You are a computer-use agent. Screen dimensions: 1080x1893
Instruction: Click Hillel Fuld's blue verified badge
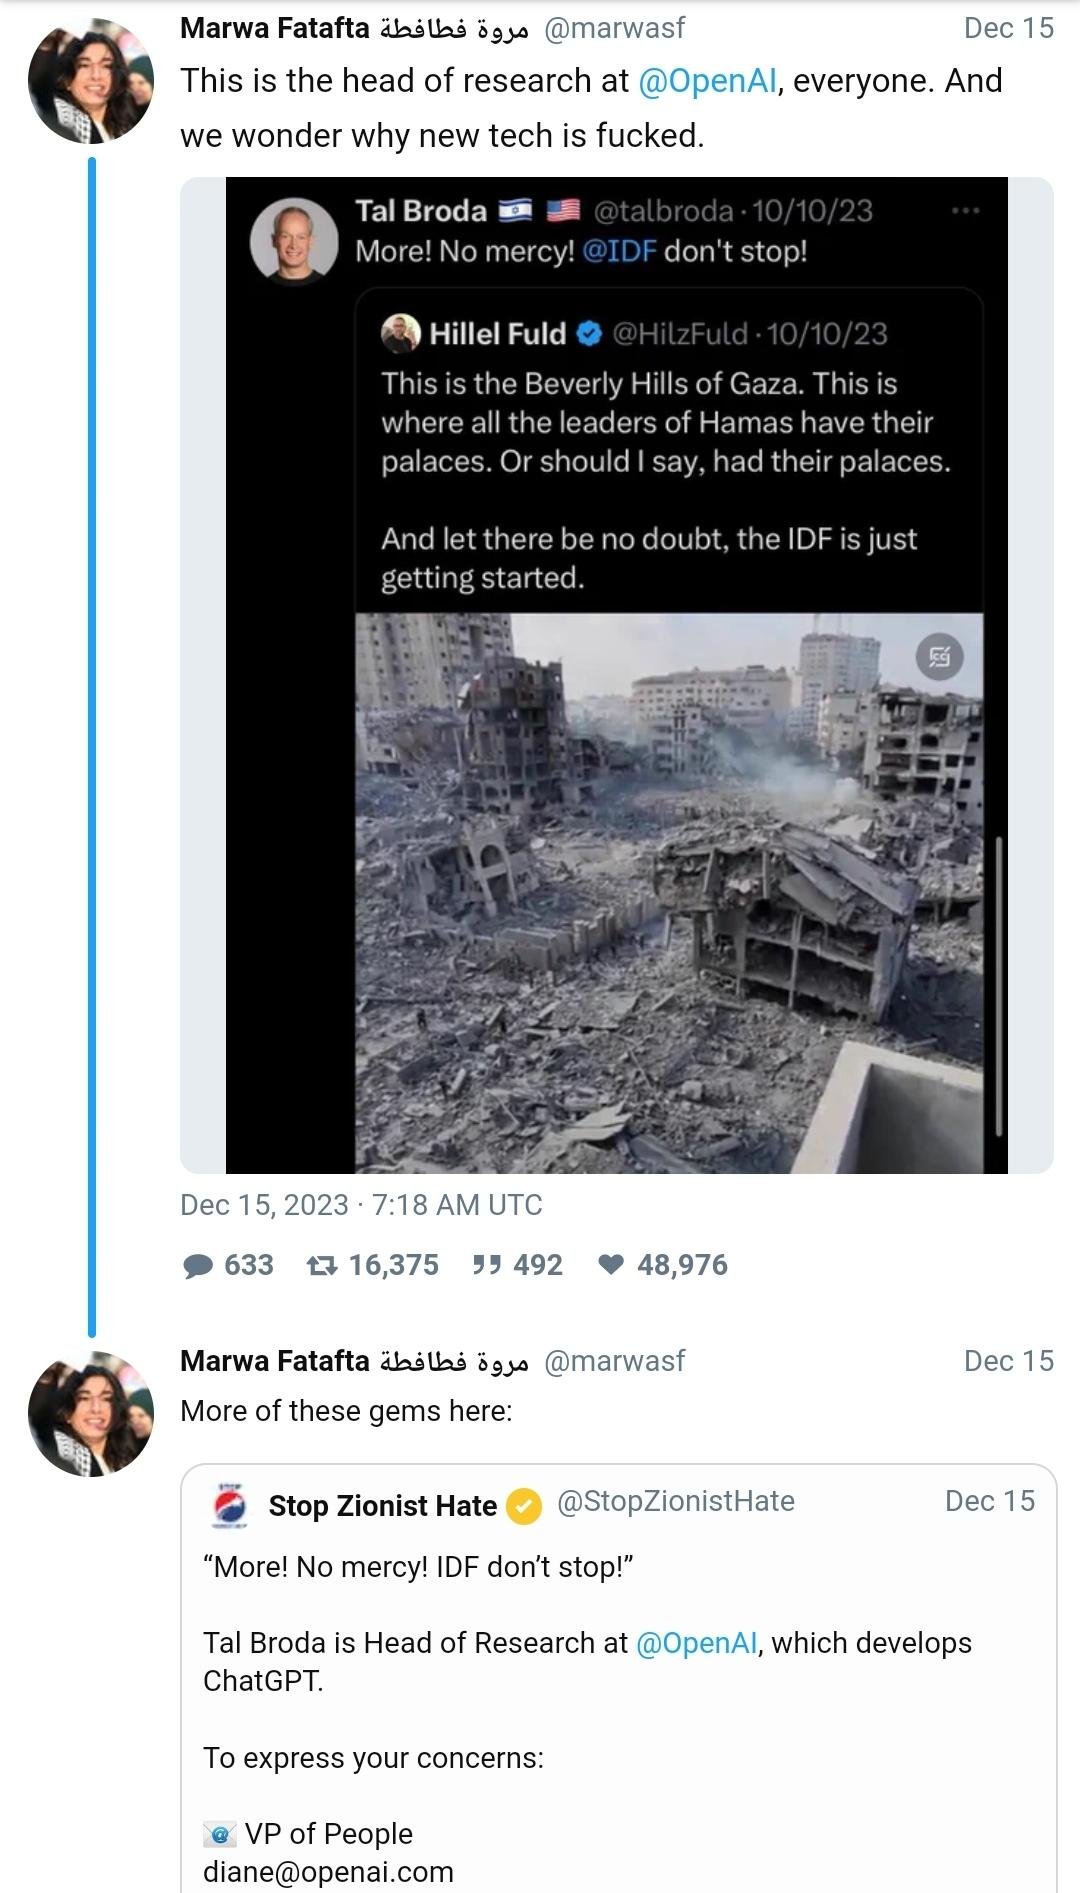(590, 334)
